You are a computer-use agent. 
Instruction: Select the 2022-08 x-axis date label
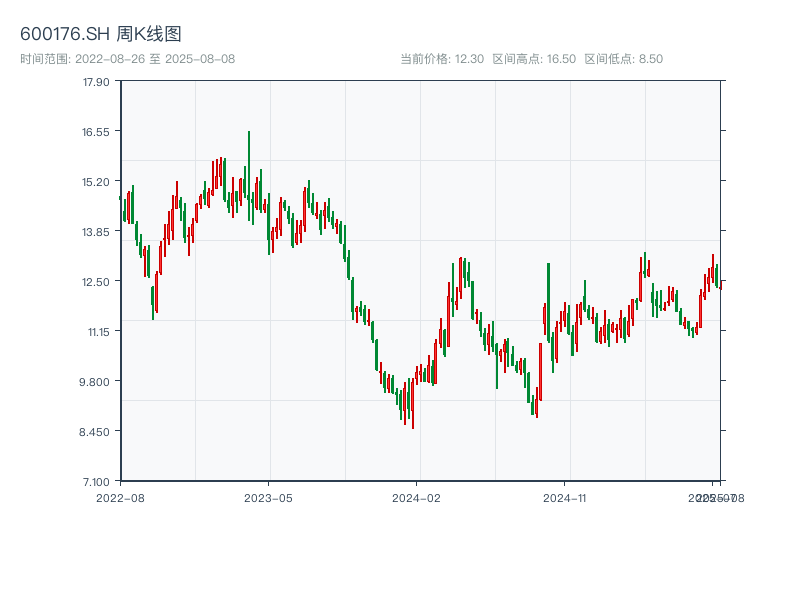click(120, 497)
